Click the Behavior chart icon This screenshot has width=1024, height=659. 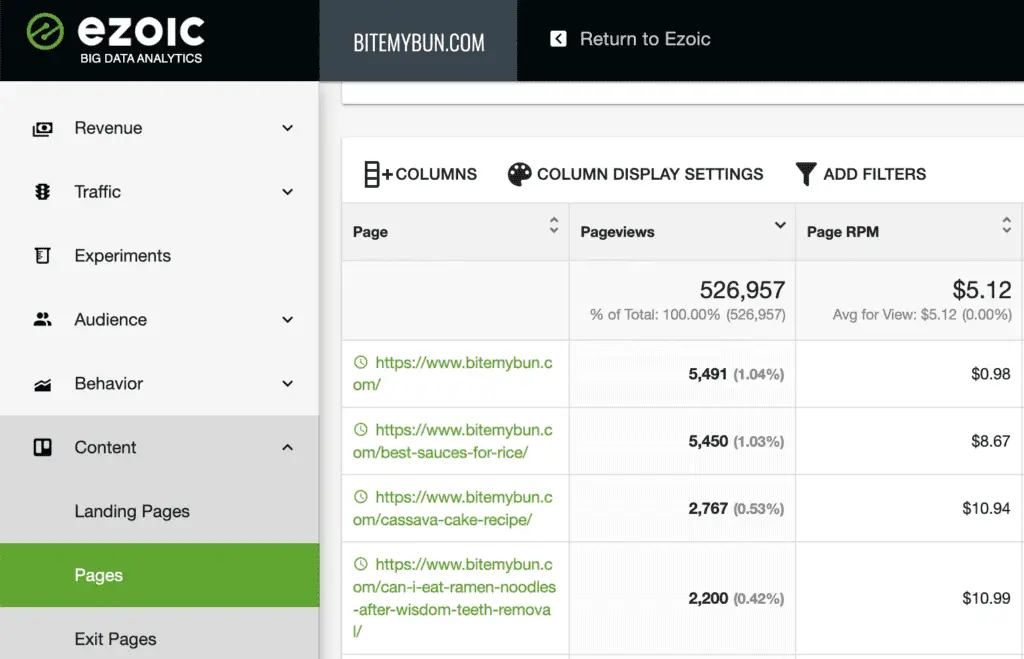tap(42, 385)
